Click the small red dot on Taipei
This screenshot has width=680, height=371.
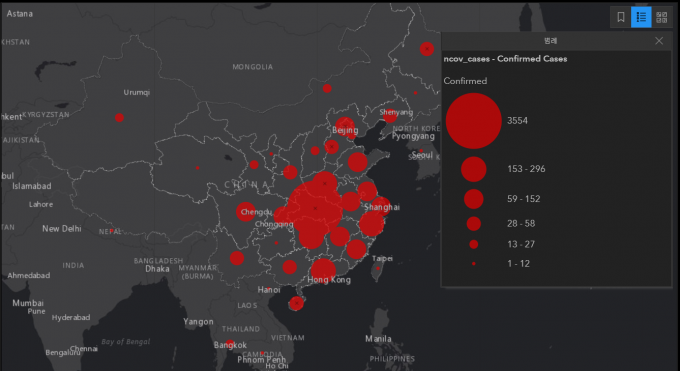pyautogui.click(x=378, y=268)
